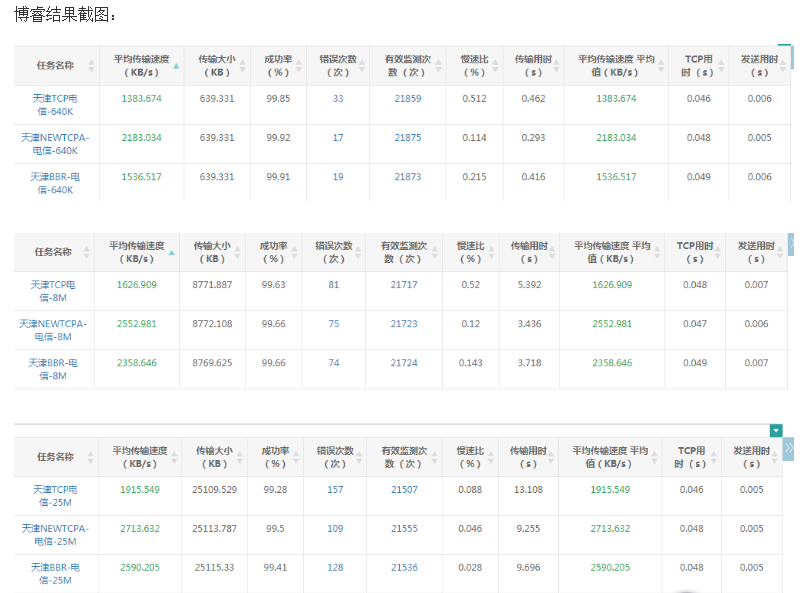Expand side panel arrow beside third table
Viewport: 805px width, 593px height.
point(789,447)
